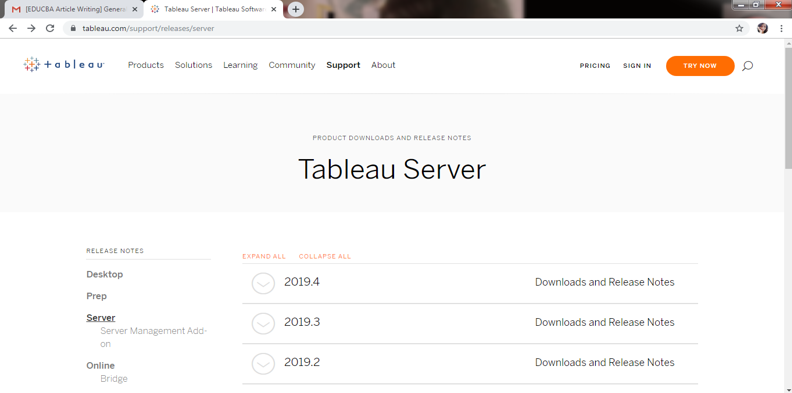Viewport: 792px width, 393px height.
Task: Open the Chrome three-dot menu
Action: [x=781, y=28]
